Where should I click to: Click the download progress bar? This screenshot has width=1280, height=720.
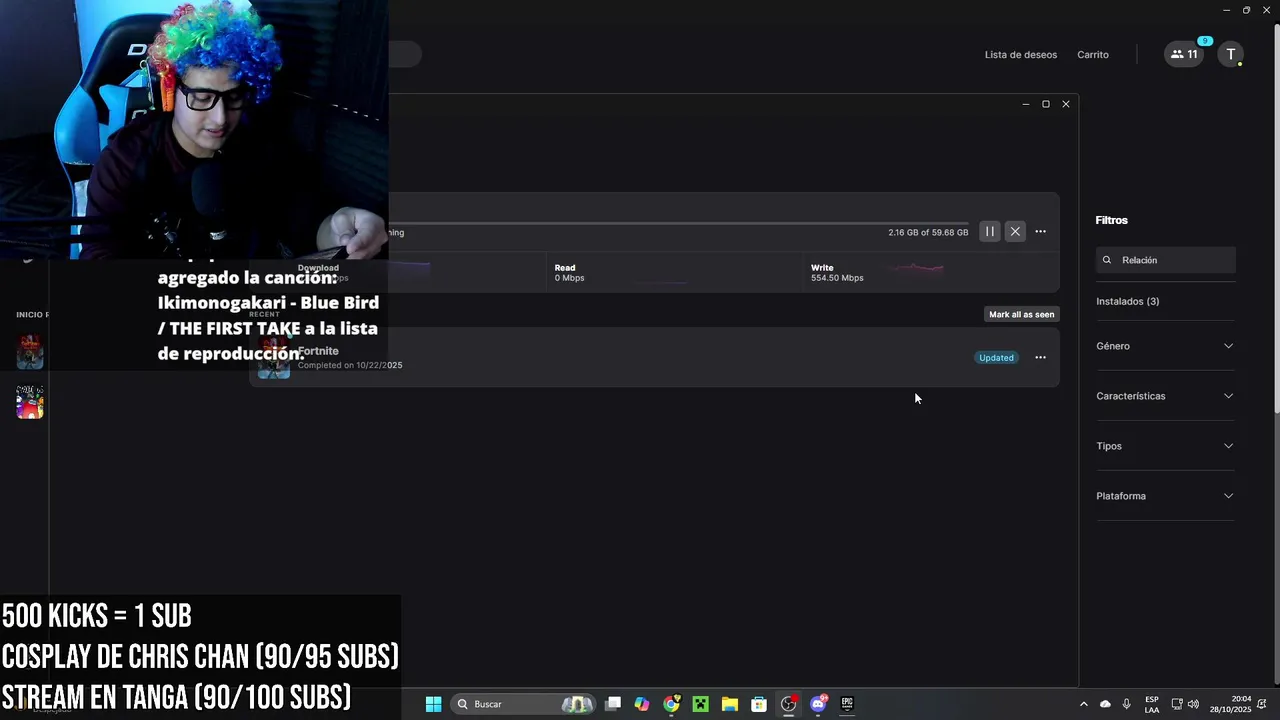[678, 223]
